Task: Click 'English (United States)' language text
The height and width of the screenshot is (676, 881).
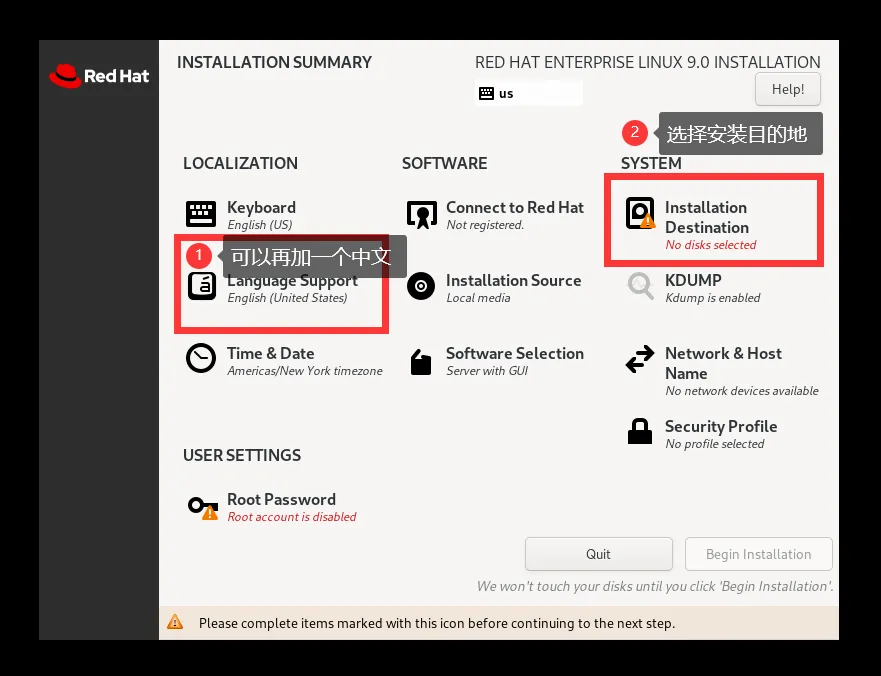Action: [287, 297]
